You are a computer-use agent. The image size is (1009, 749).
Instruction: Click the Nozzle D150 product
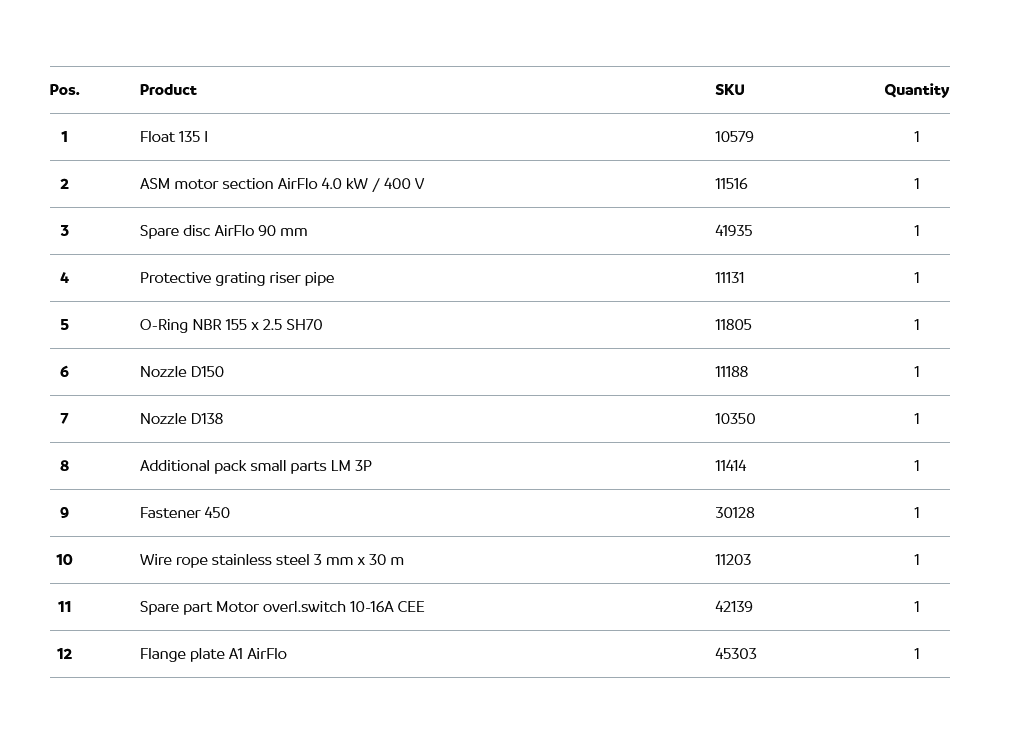tap(181, 372)
